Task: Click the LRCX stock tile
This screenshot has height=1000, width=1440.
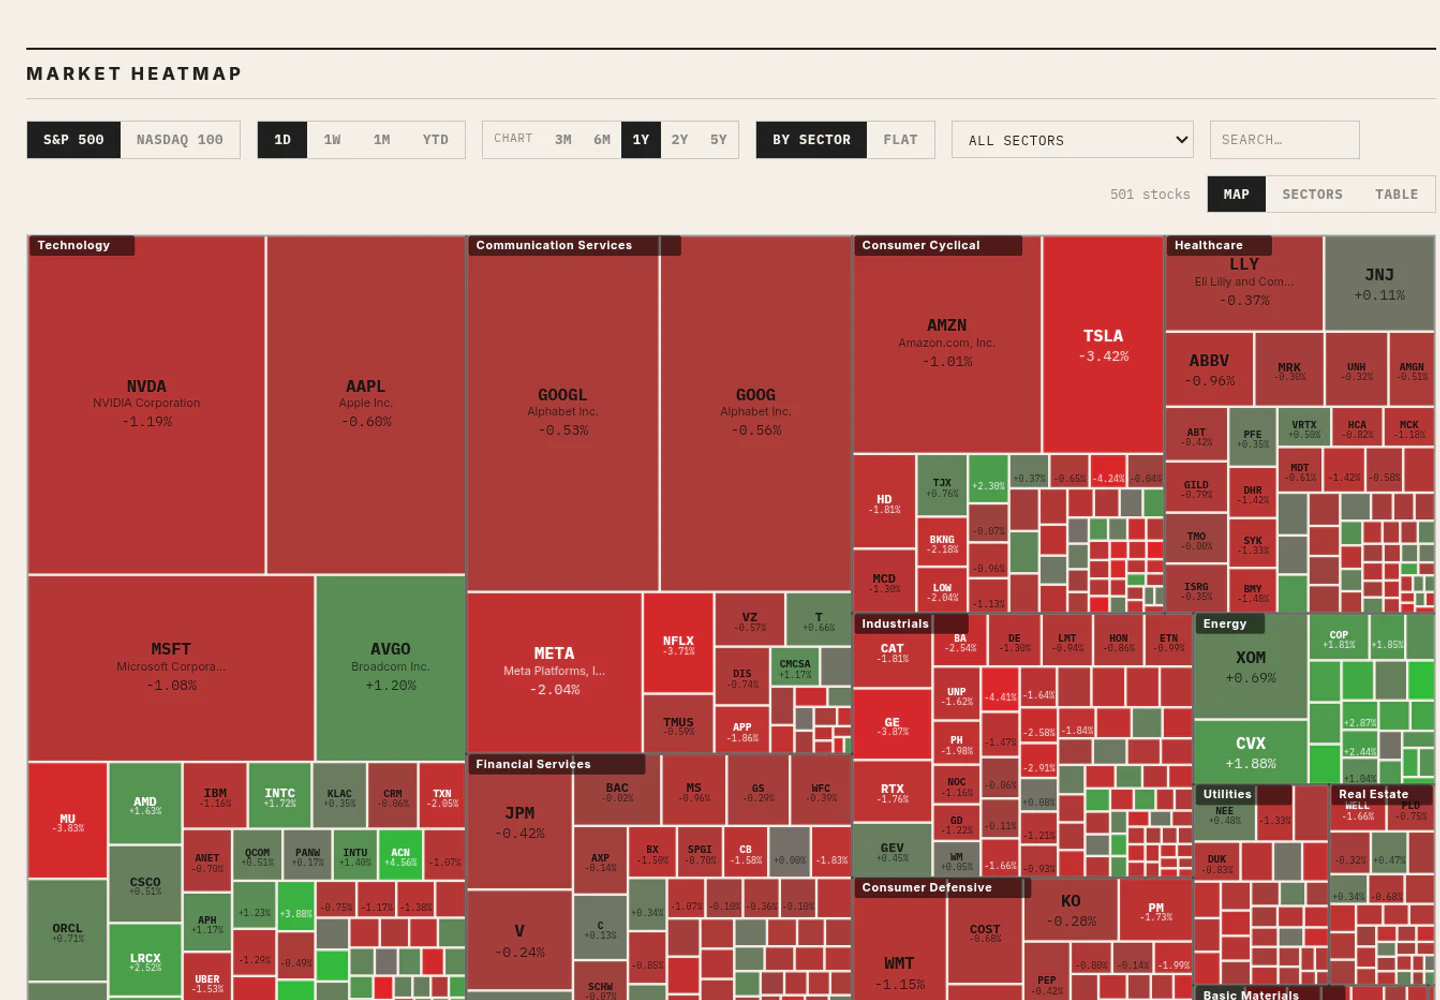Action: pos(145,961)
